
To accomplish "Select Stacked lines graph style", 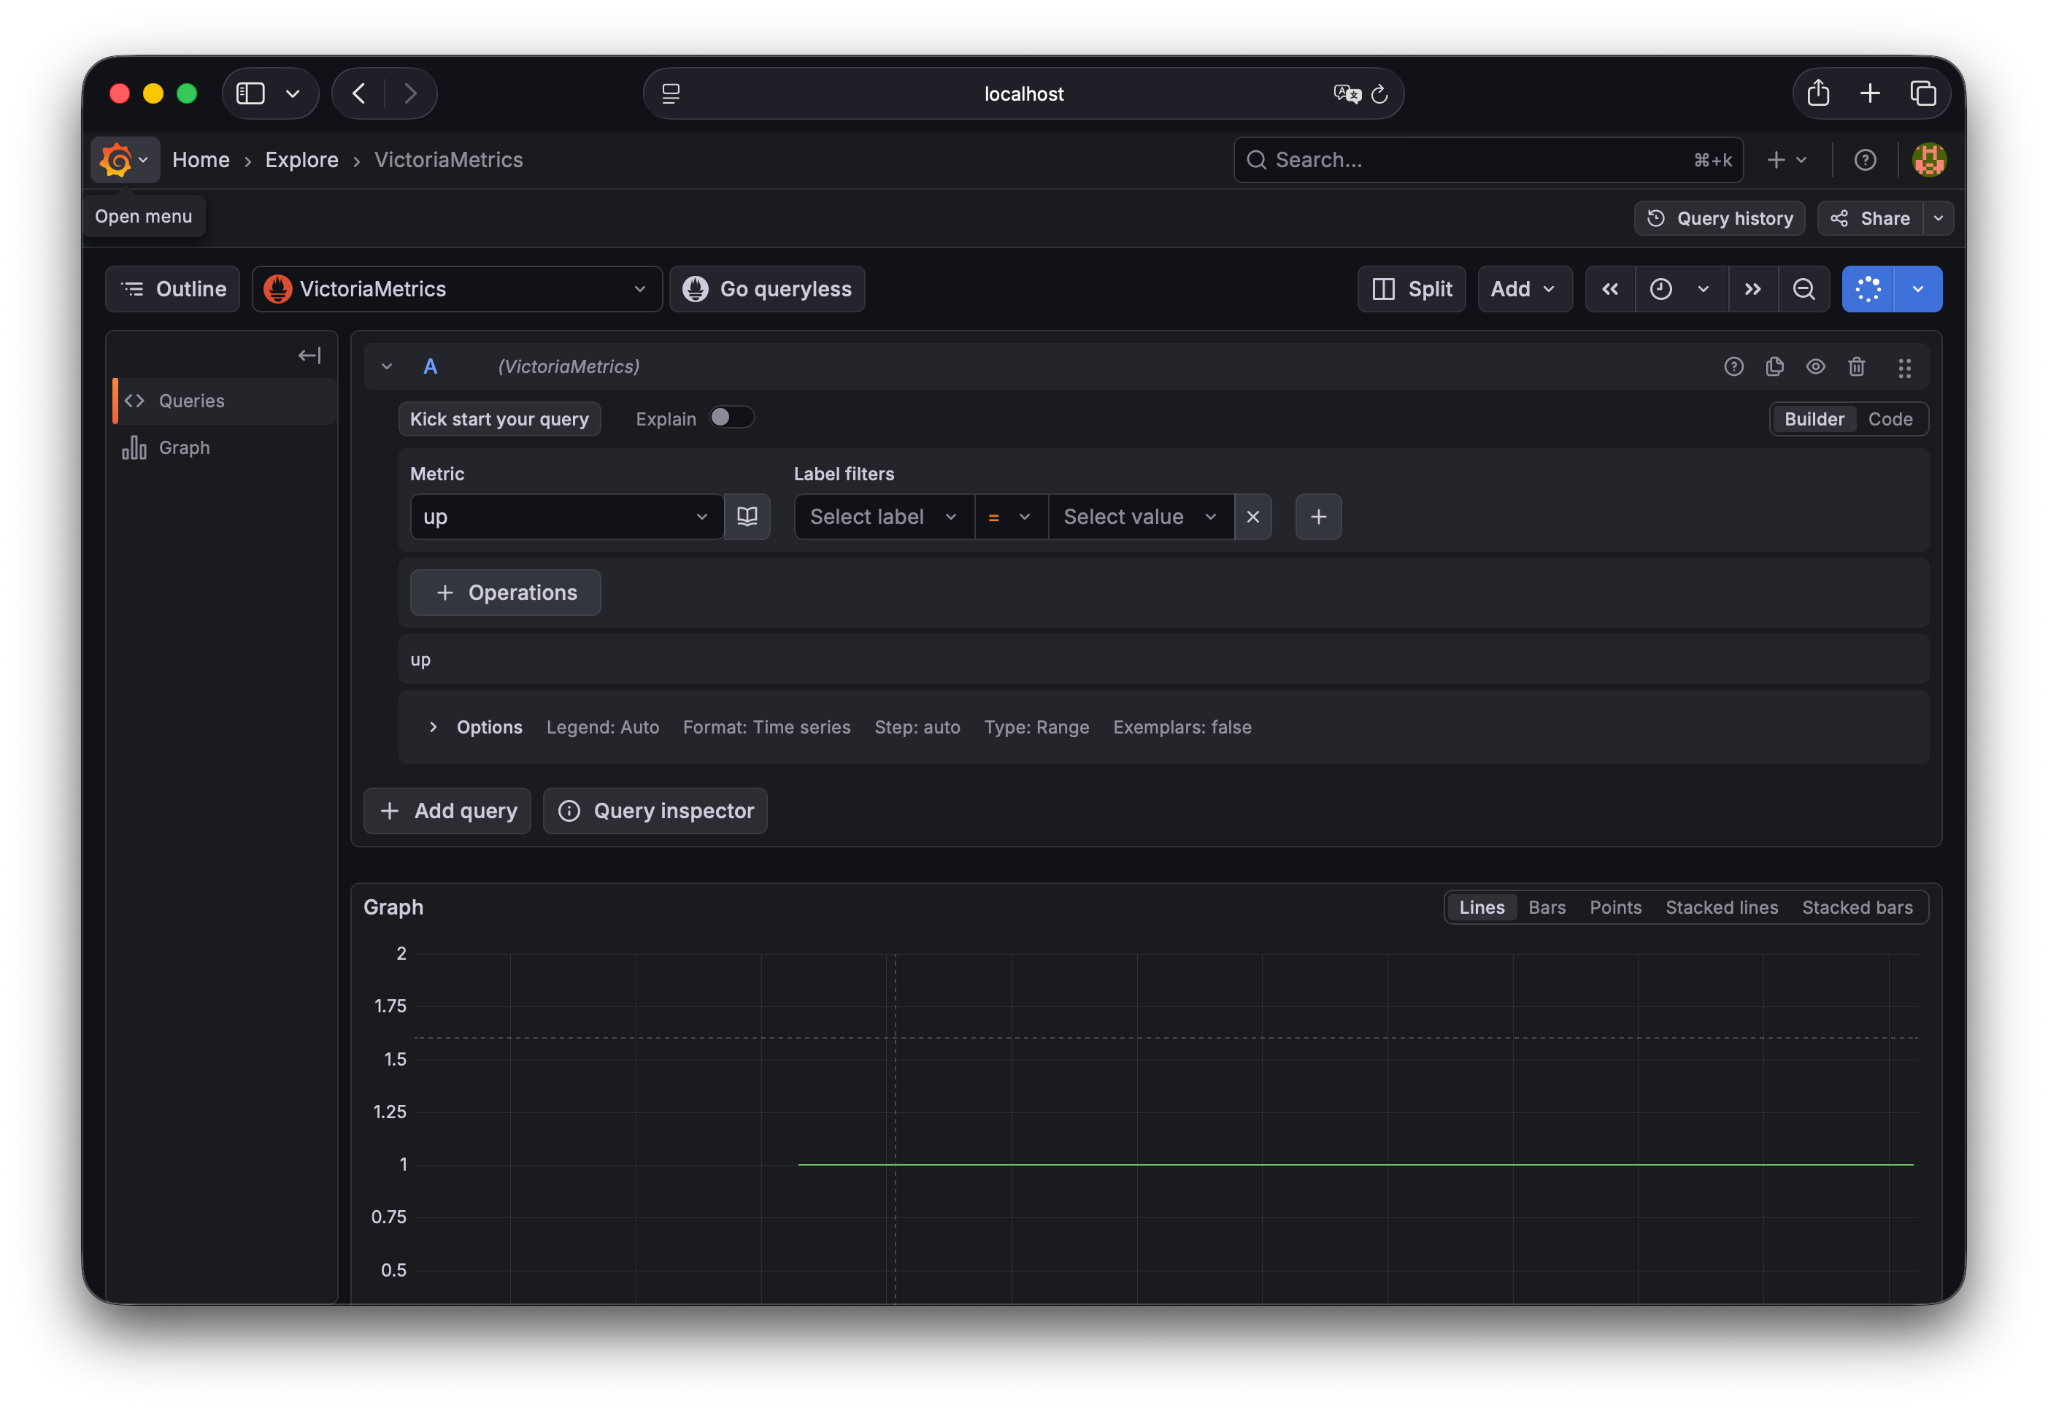I will [1721, 908].
